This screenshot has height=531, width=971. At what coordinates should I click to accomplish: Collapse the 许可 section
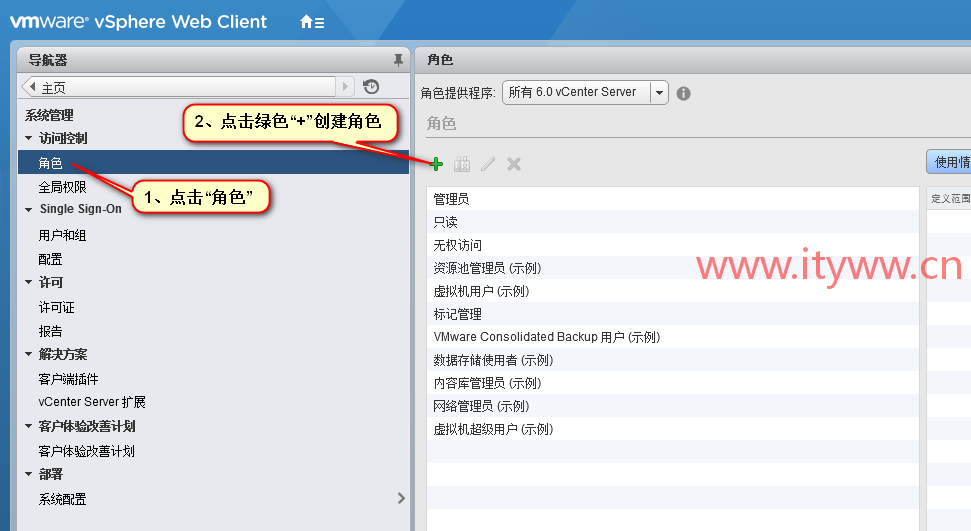28,283
